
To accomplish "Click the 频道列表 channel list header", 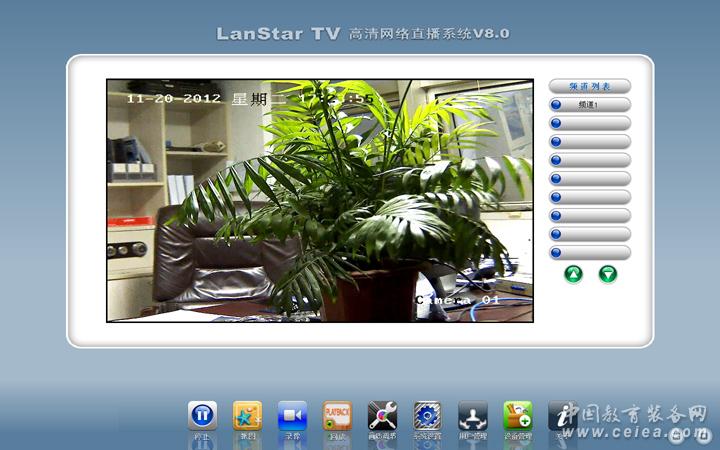I will pyautogui.click(x=590, y=87).
